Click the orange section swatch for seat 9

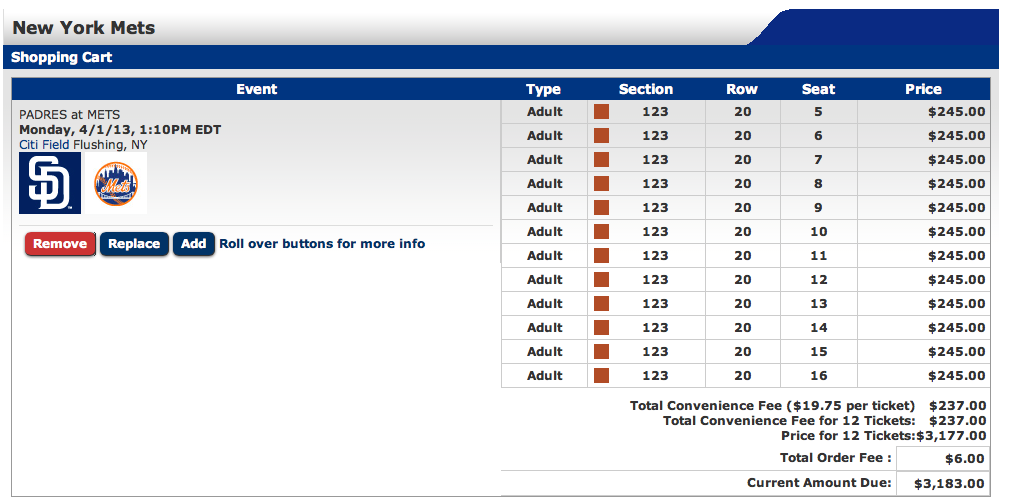pos(601,208)
